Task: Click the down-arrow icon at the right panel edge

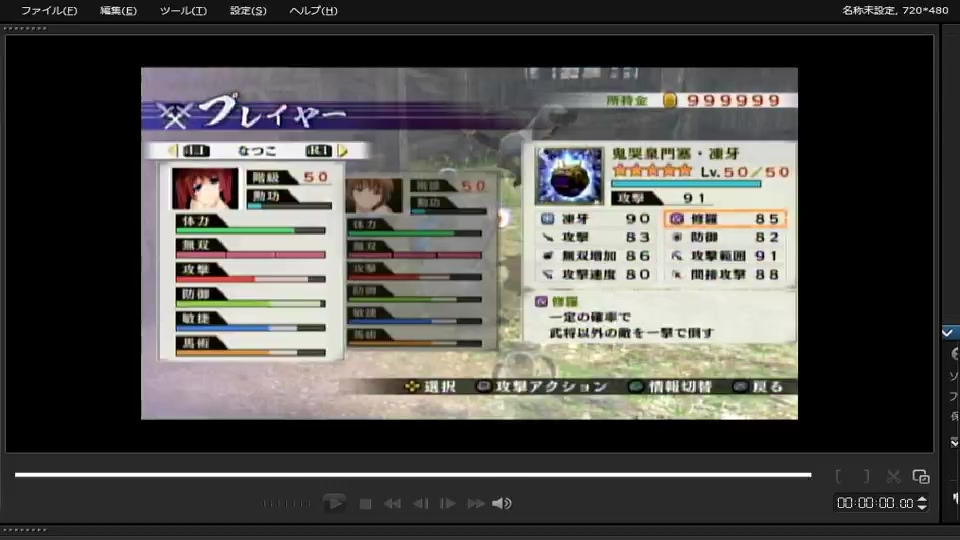Action: click(954, 442)
